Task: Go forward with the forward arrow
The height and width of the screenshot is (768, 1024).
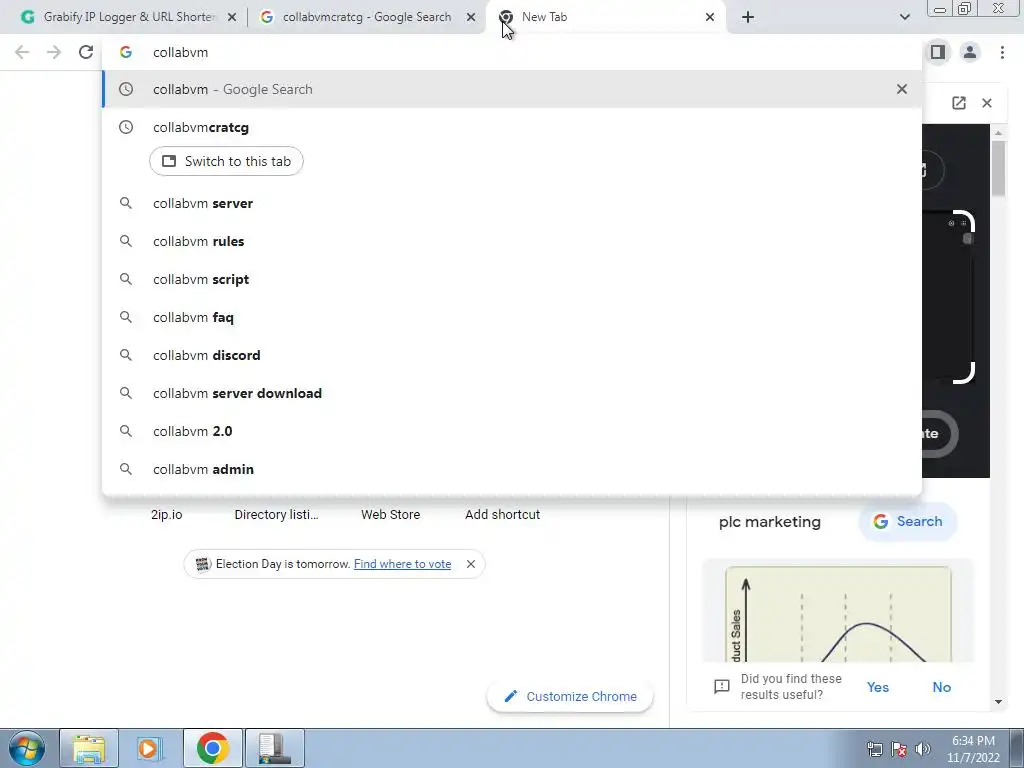Action: tap(54, 52)
